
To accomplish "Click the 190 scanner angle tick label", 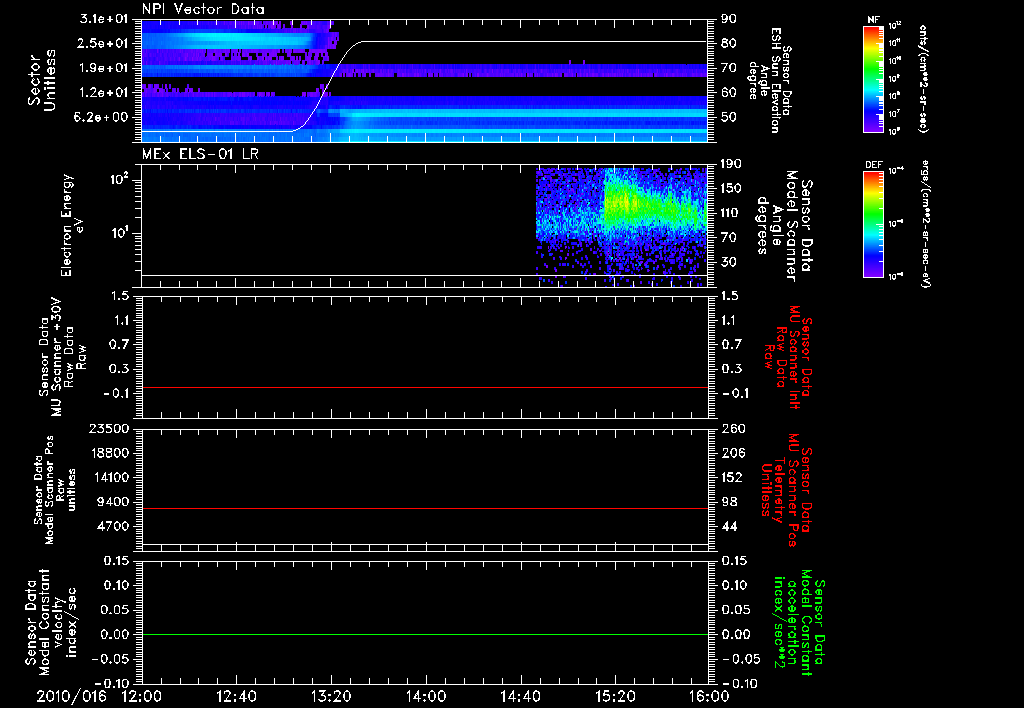I will click(732, 164).
